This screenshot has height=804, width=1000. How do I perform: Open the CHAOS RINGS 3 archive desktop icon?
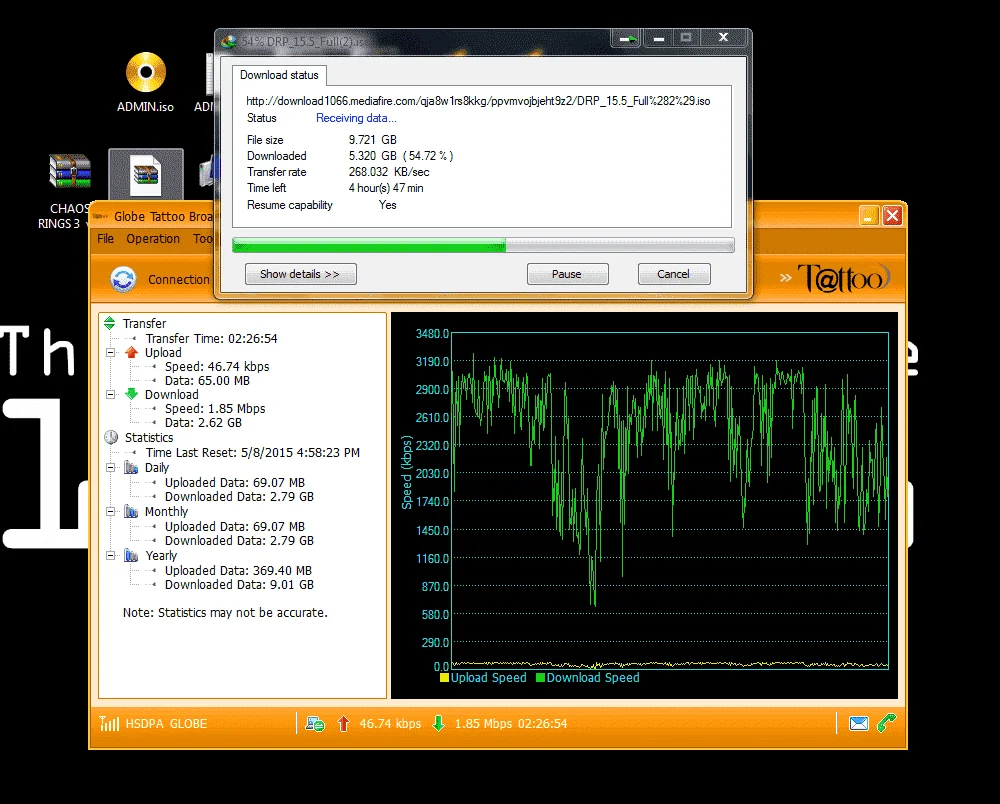[x=70, y=171]
